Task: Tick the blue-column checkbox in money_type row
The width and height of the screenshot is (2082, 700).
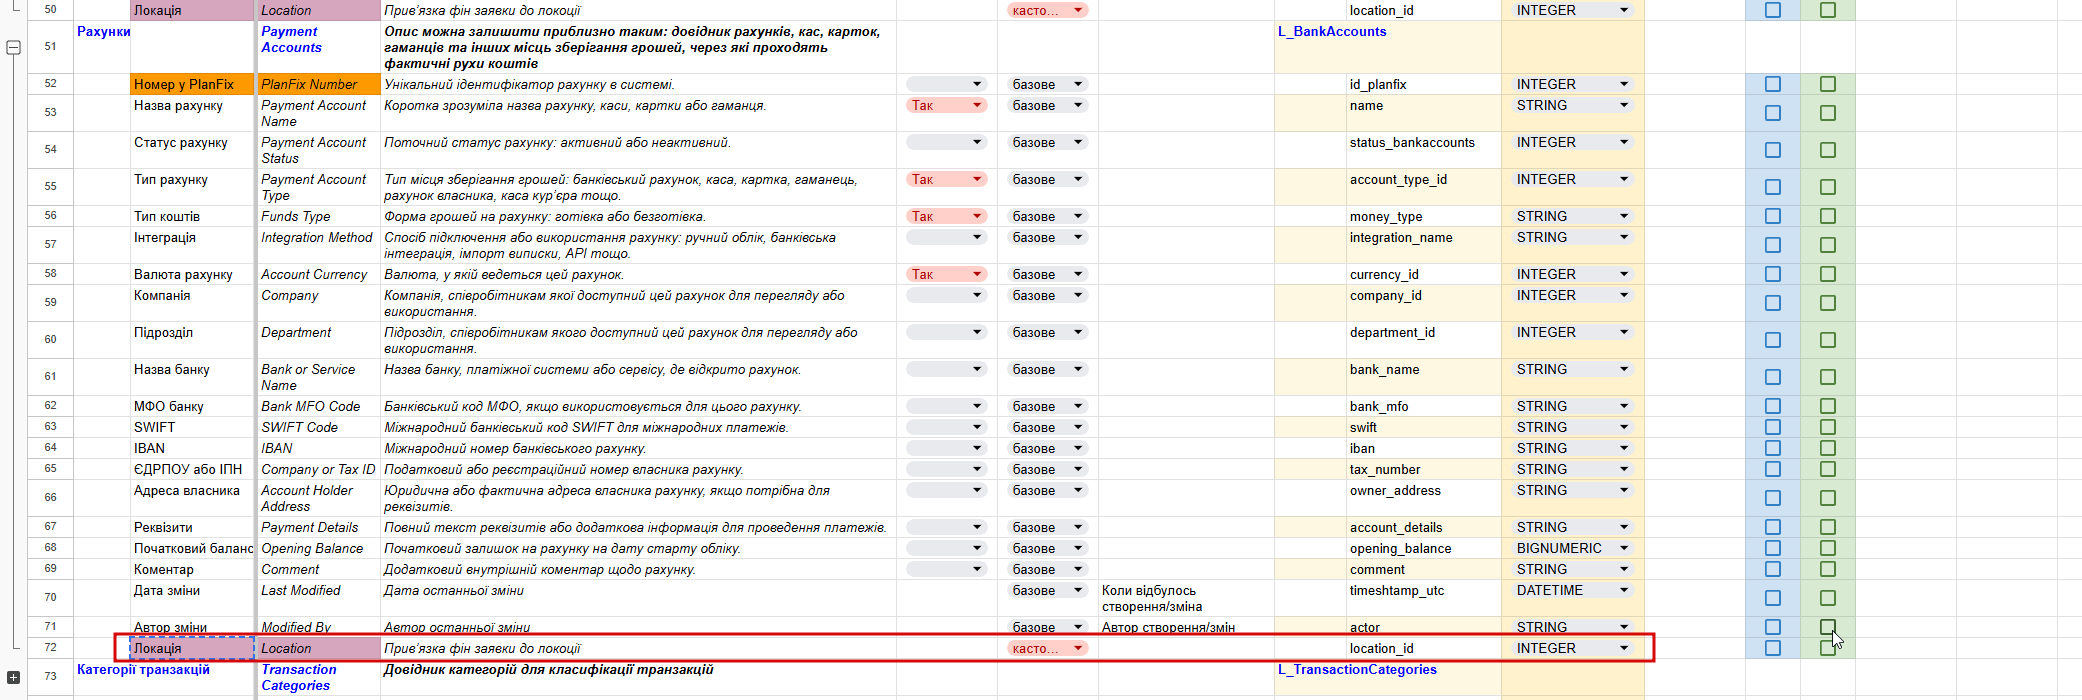Action: pos(1773,216)
